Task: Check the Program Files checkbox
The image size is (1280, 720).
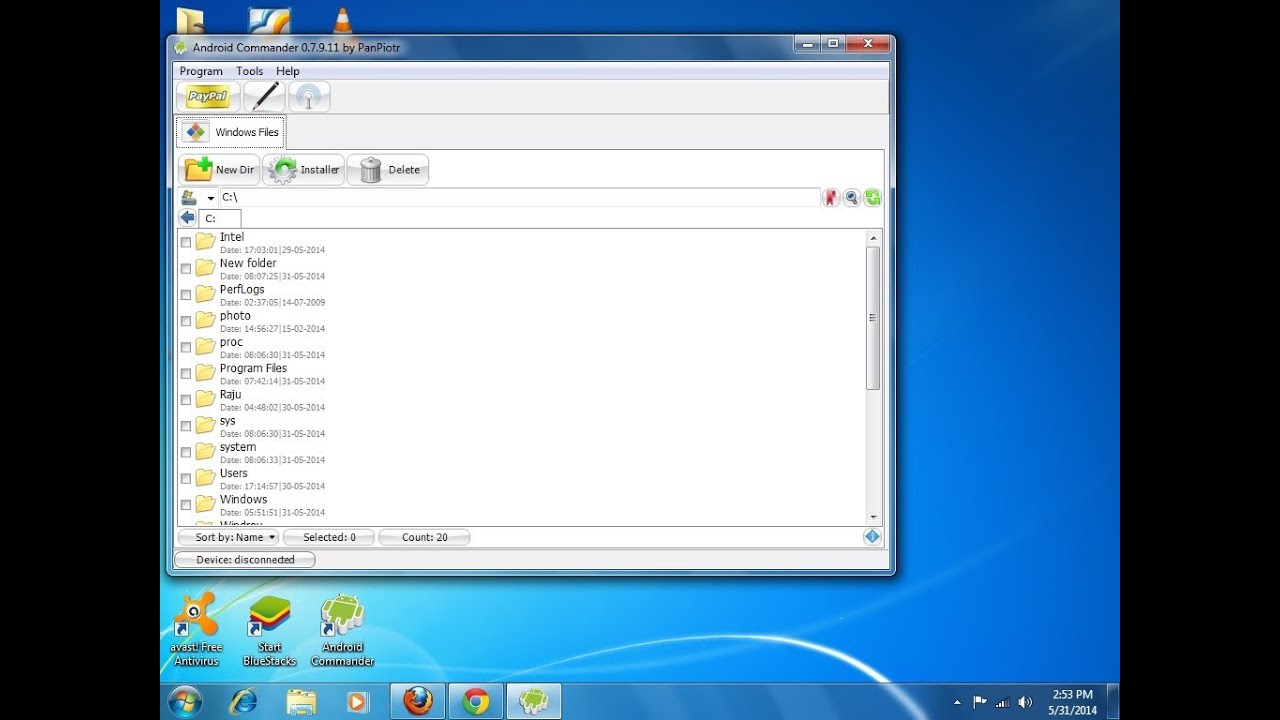Action: coord(185,373)
